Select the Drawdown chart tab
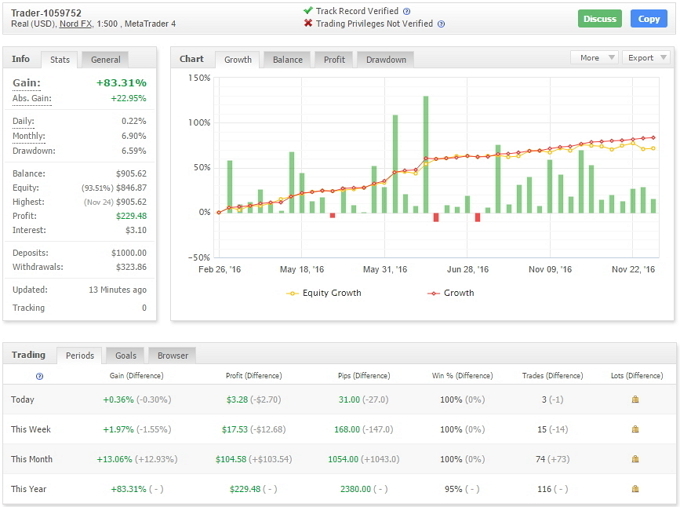 tap(386, 60)
